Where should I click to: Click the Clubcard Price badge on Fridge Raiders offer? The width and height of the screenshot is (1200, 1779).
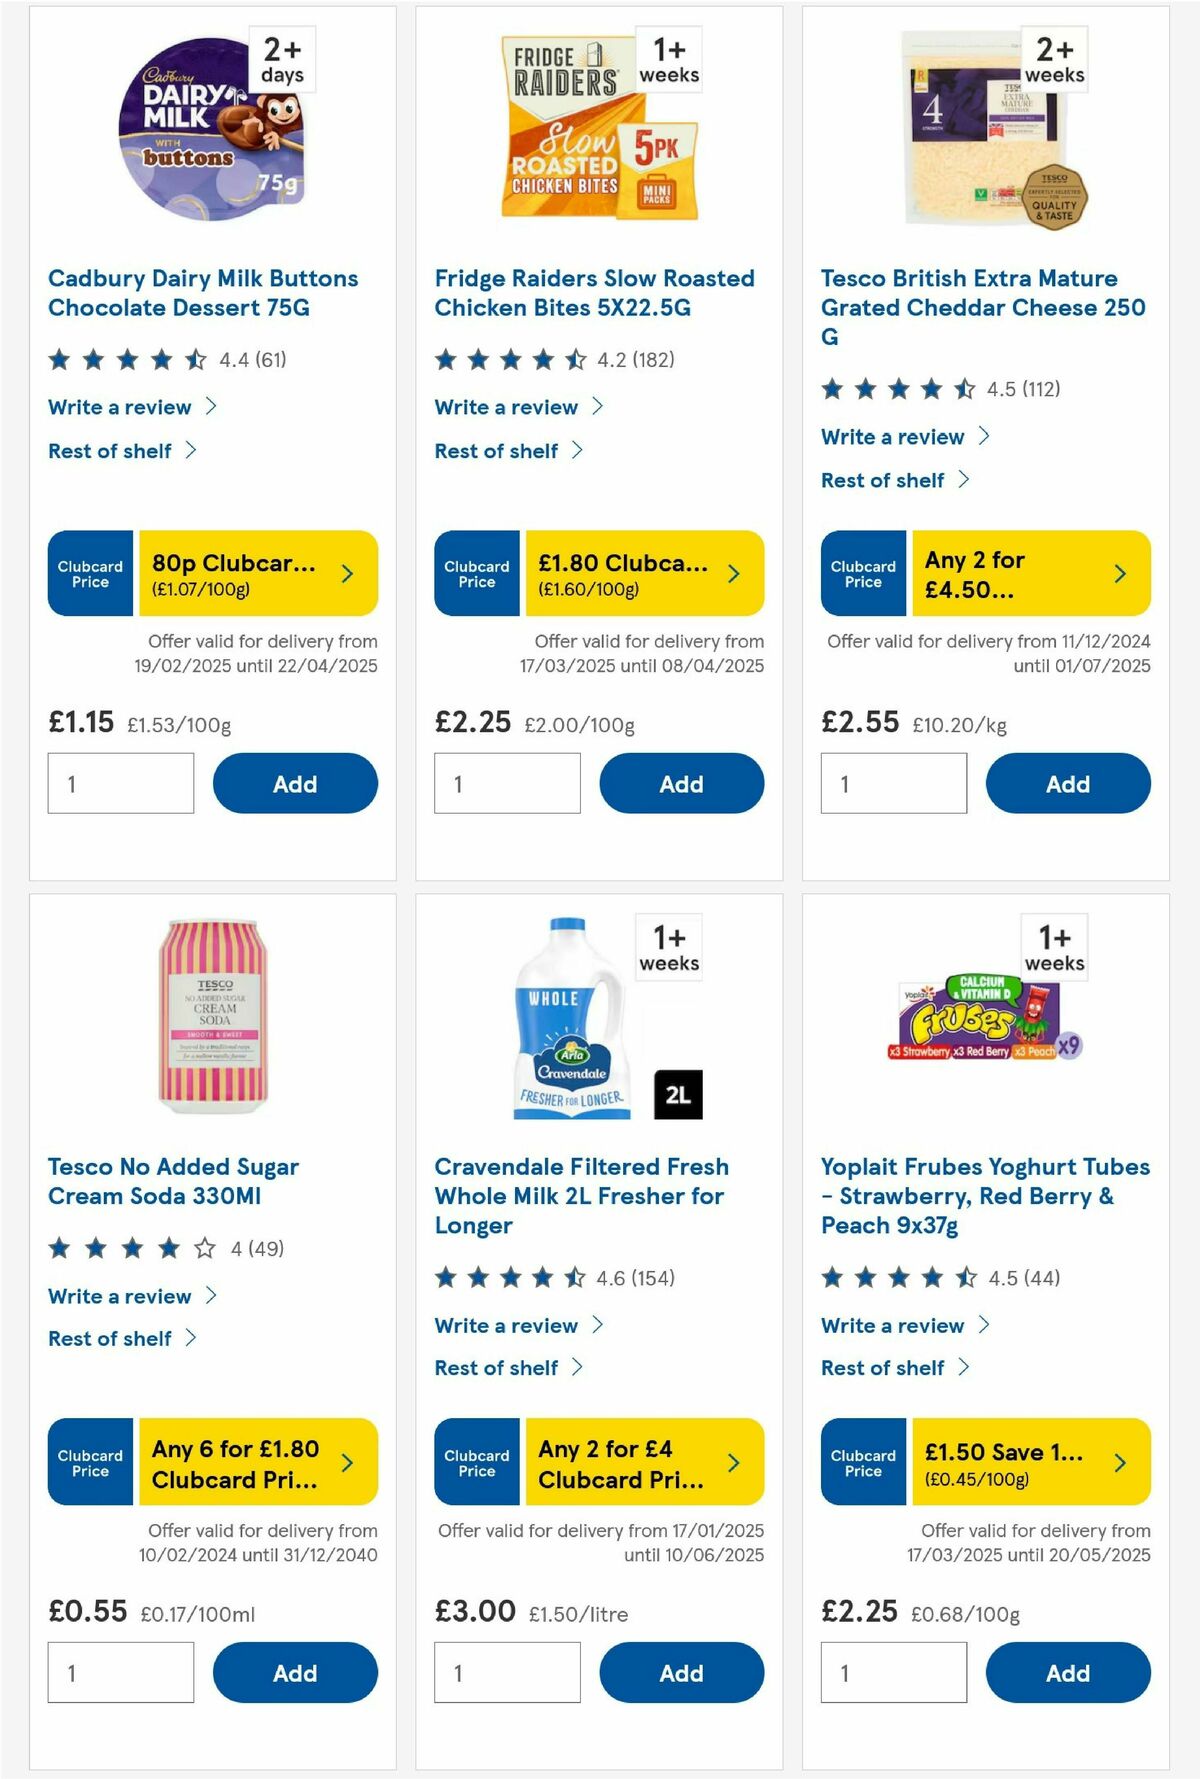pos(476,572)
